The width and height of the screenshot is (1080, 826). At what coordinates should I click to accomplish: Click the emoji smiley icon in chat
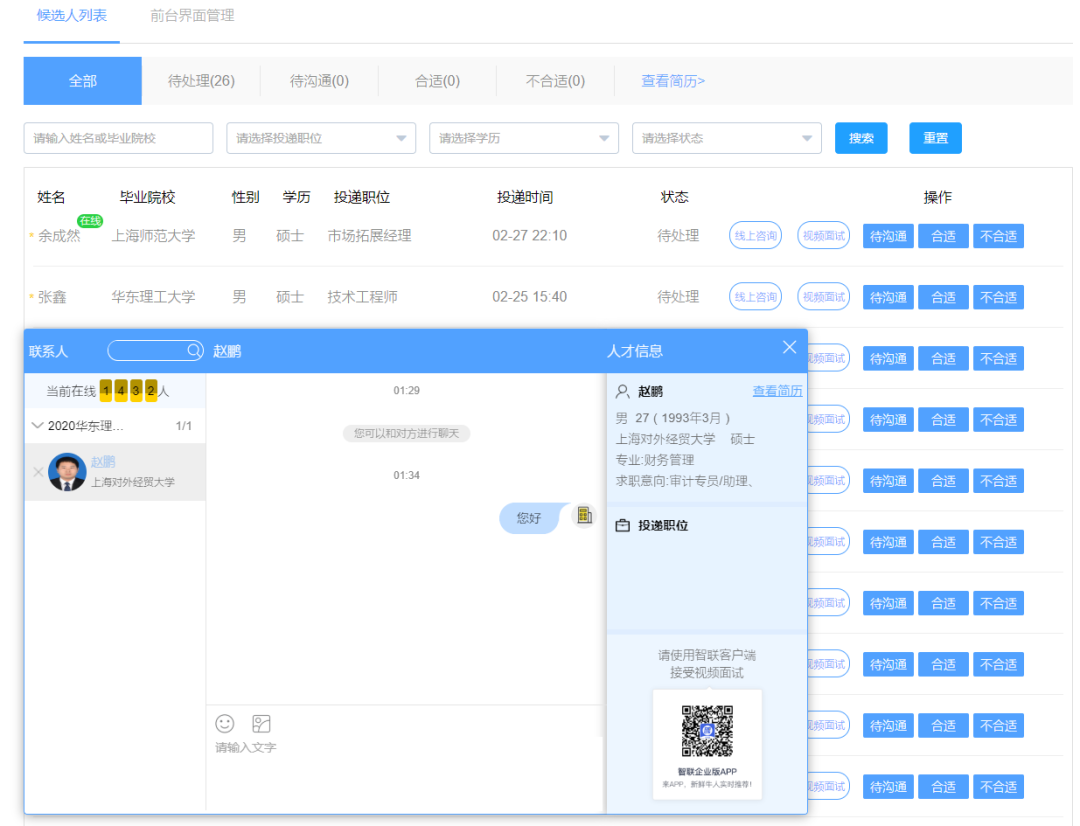click(x=225, y=723)
